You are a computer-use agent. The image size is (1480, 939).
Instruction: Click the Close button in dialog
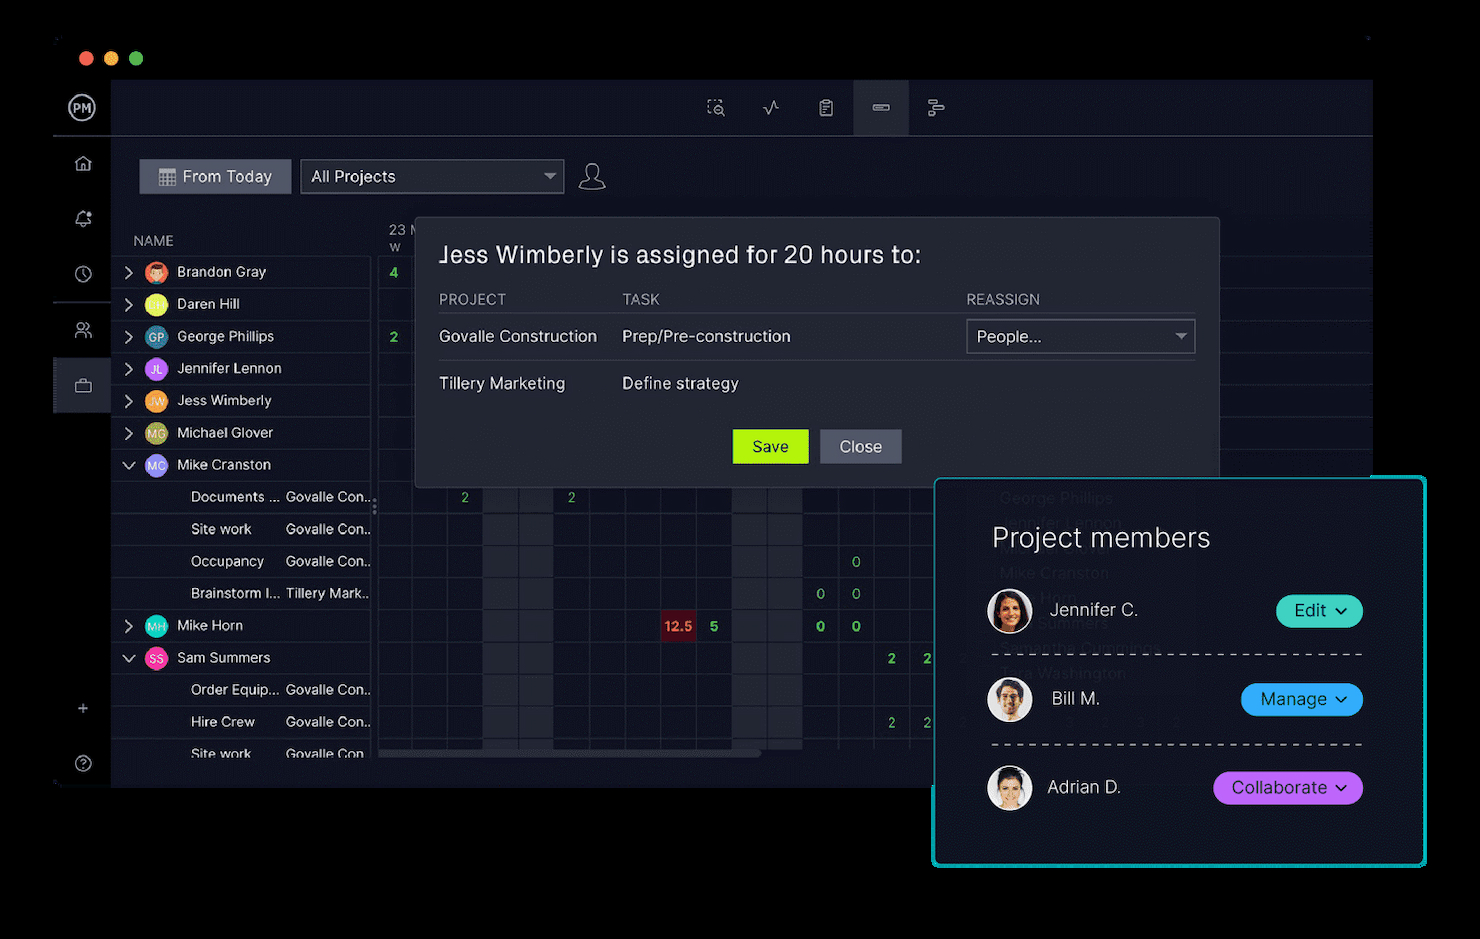(x=861, y=447)
